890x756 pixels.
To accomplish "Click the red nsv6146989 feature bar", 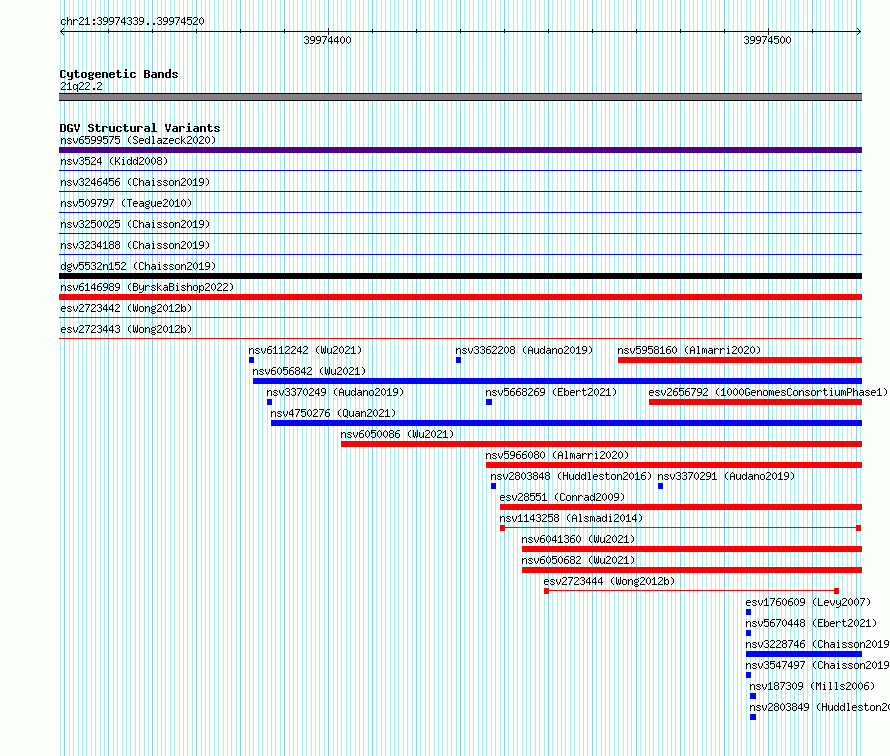I will 460,297.
